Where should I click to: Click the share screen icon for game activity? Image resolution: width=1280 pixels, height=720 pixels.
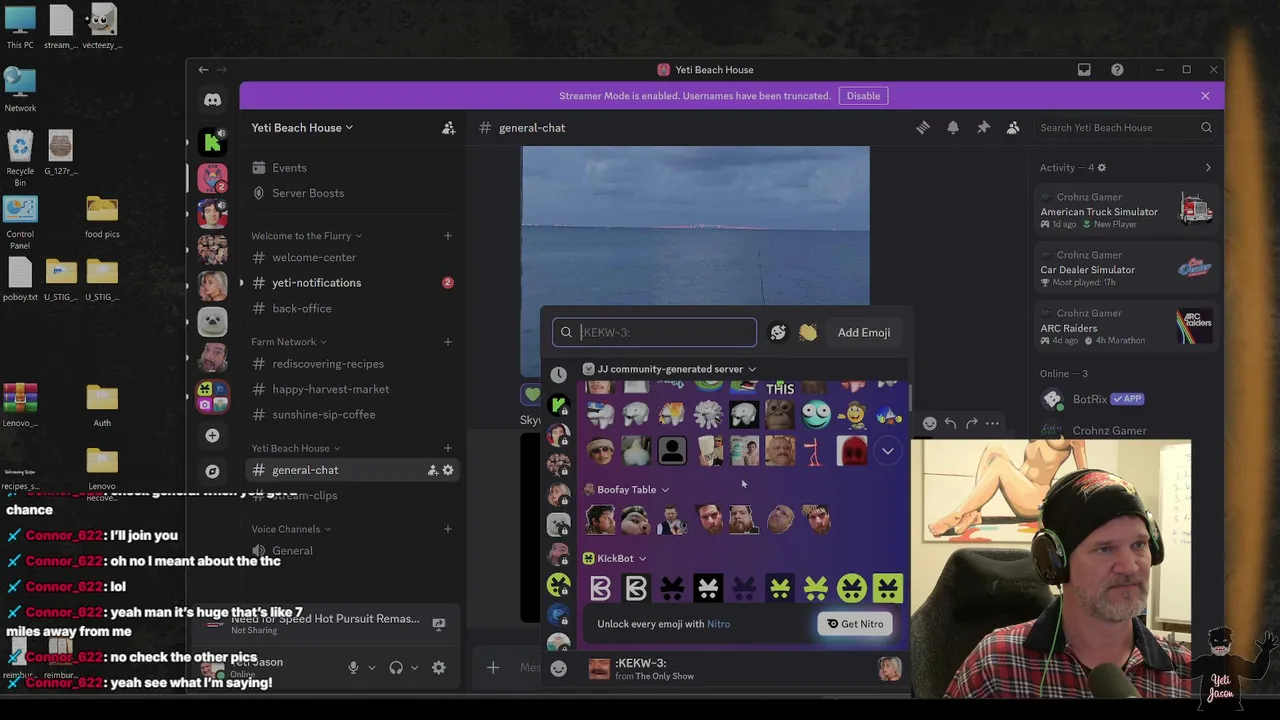point(438,623)
